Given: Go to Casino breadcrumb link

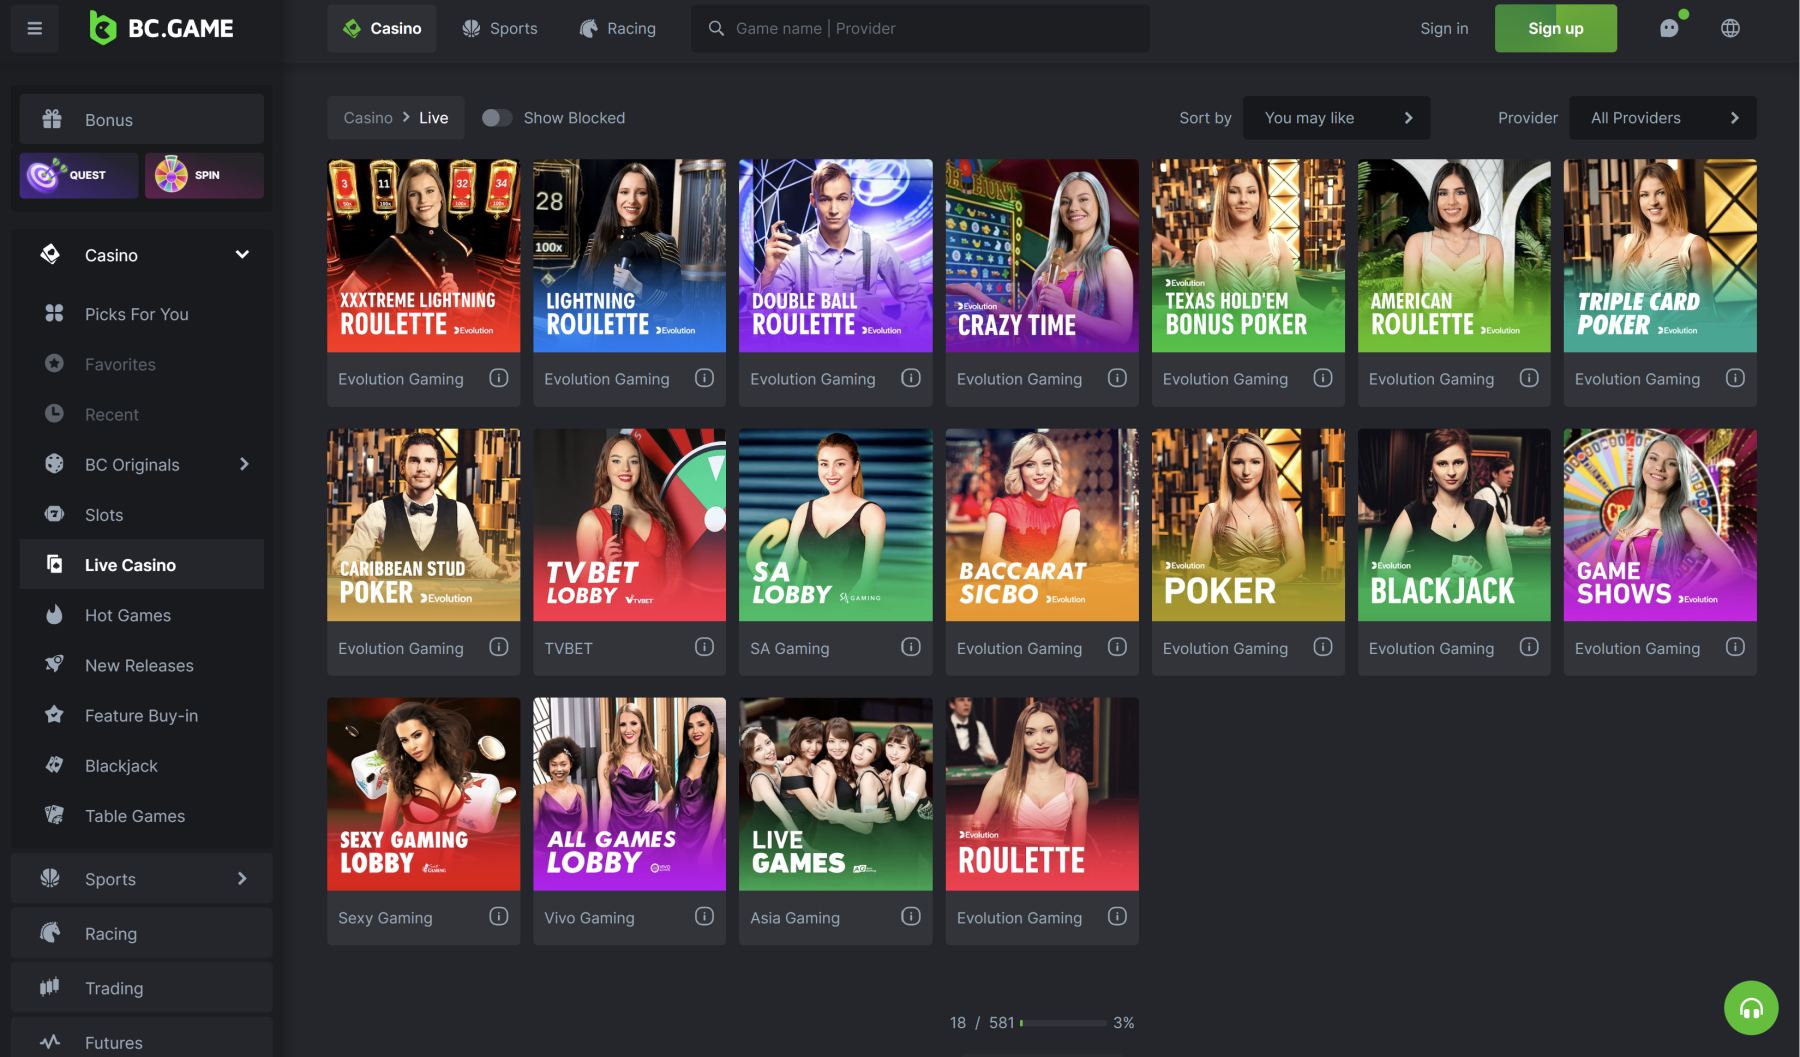Looking at the screenshot, I should [368, 118].
